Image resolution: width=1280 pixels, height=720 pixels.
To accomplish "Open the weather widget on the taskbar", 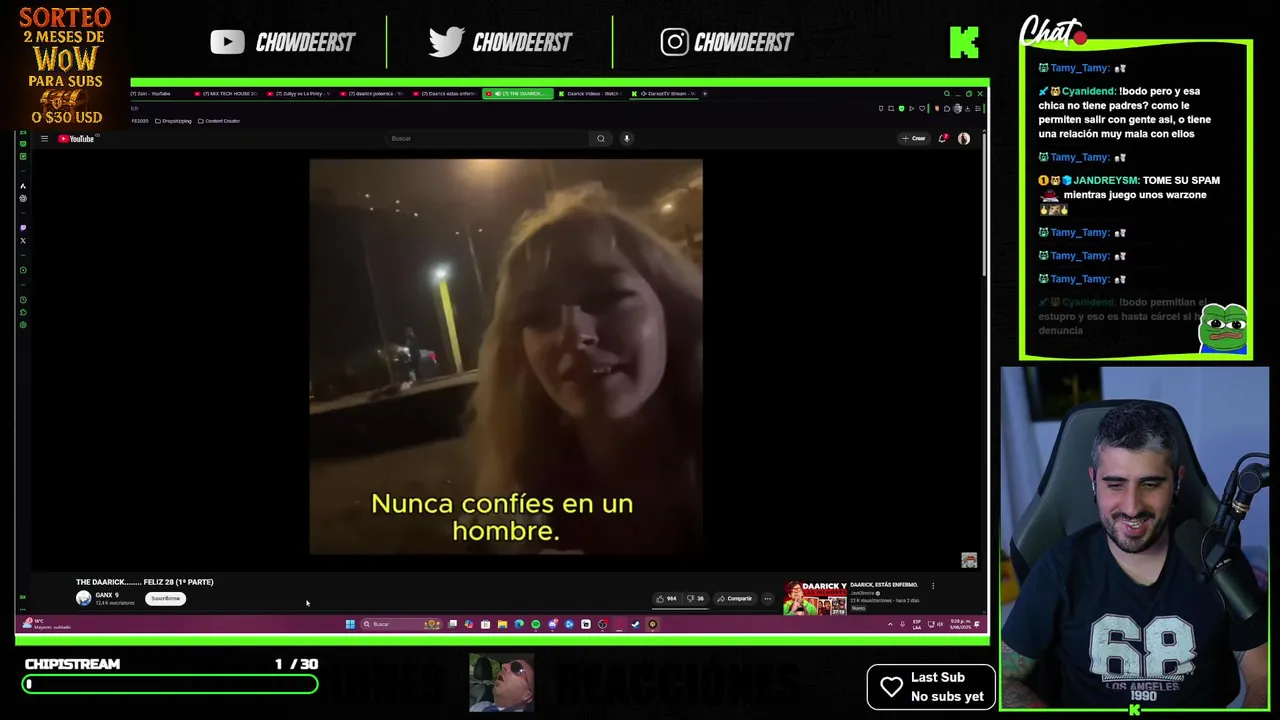I will 47,625.
